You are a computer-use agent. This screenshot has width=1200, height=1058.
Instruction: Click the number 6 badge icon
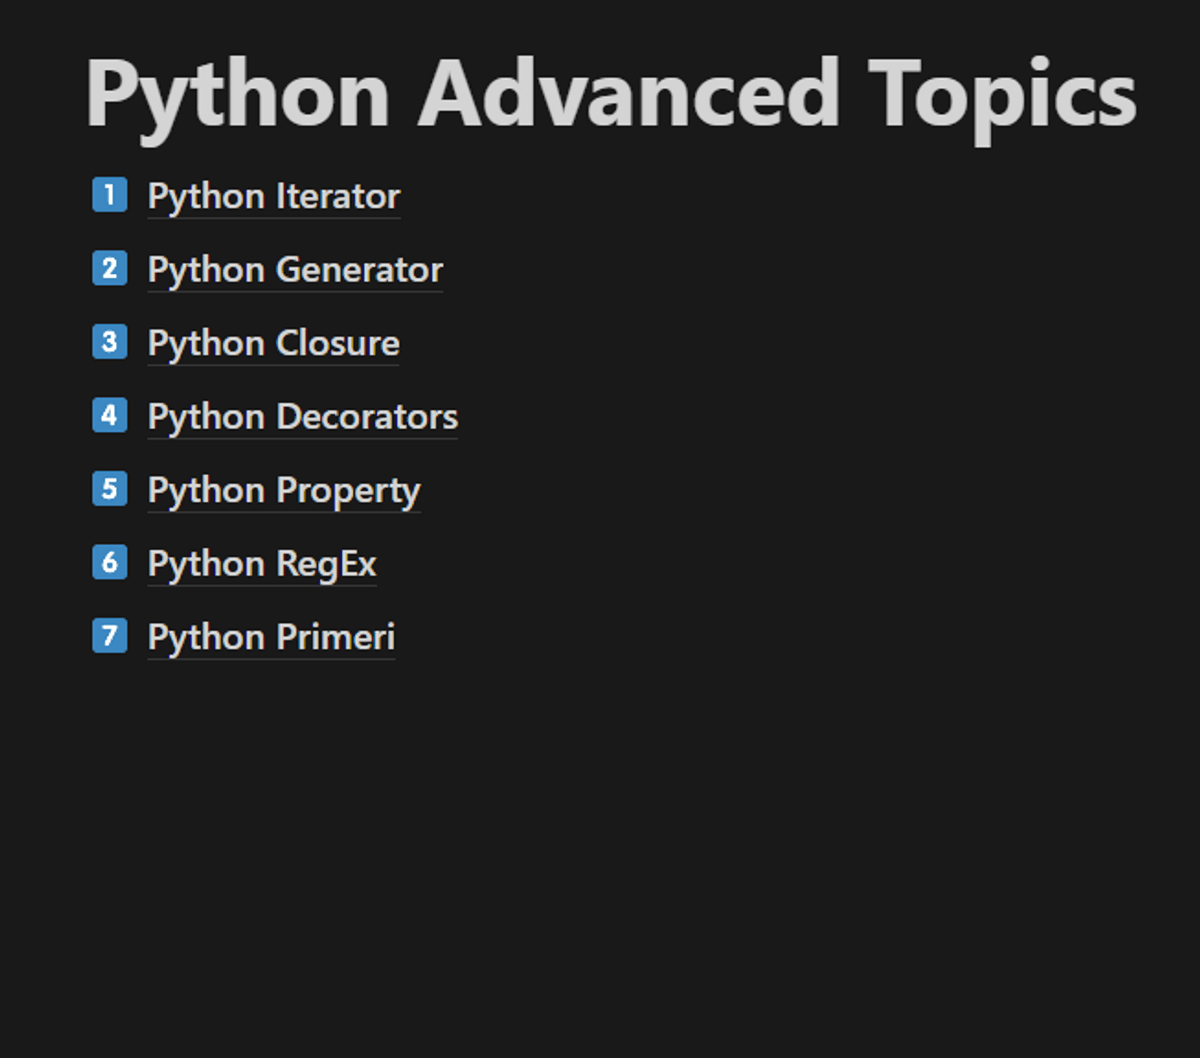(x=110, y=563)
